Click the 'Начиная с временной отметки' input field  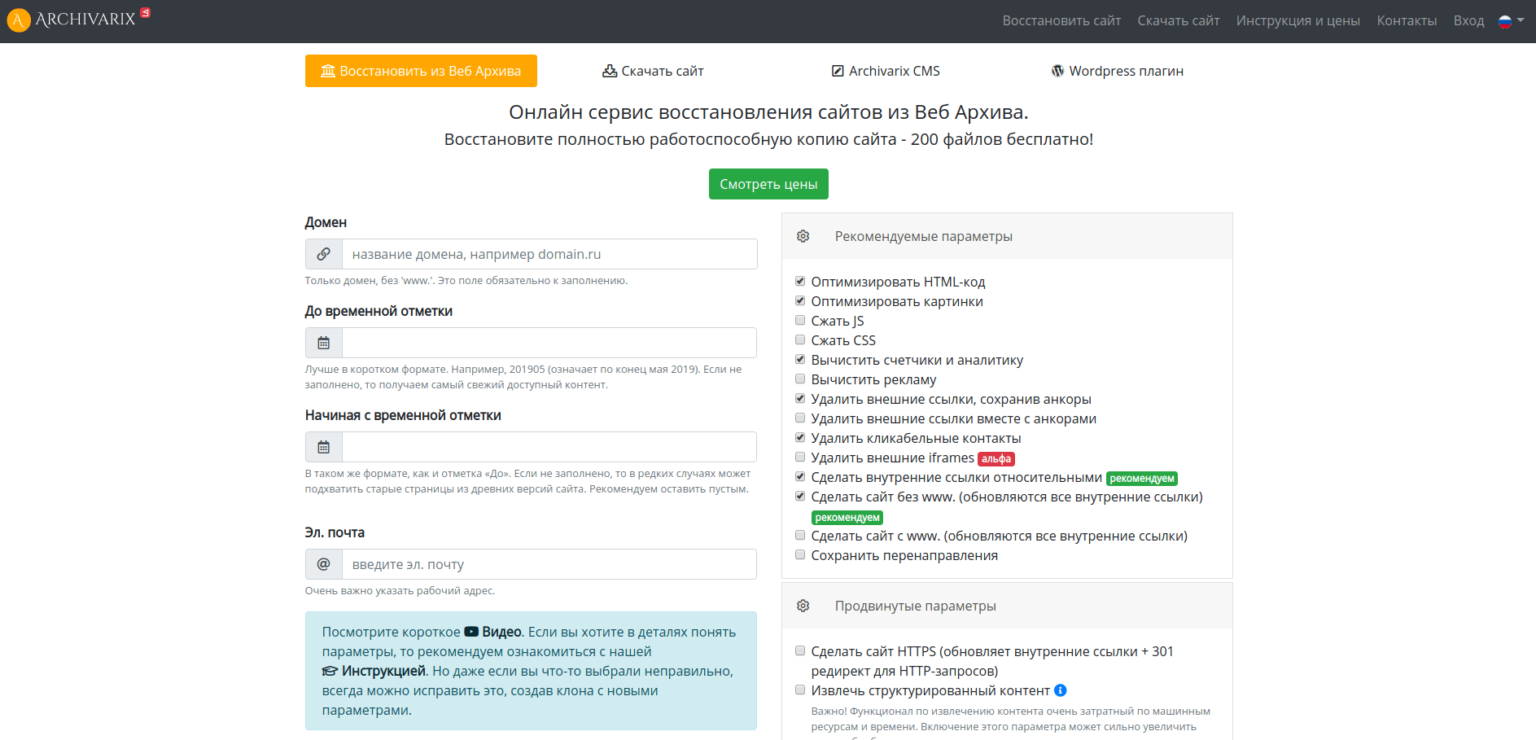coord(550,447)
